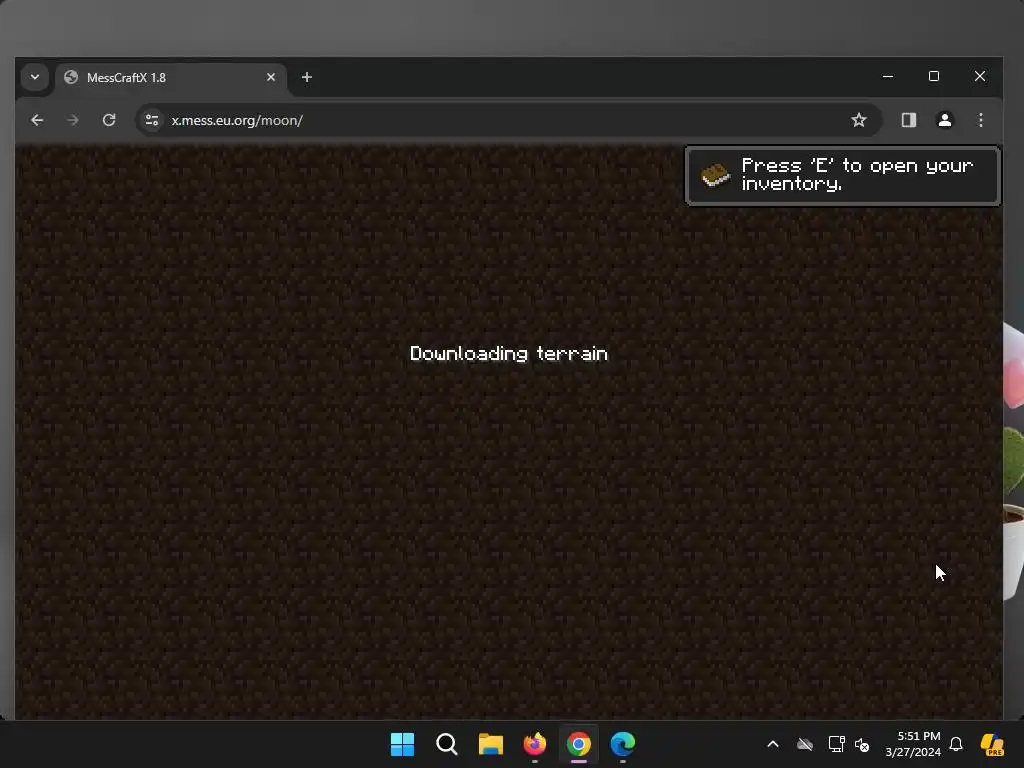
Task: Open Windows Search from the taskbar
Action: [447, 744]
